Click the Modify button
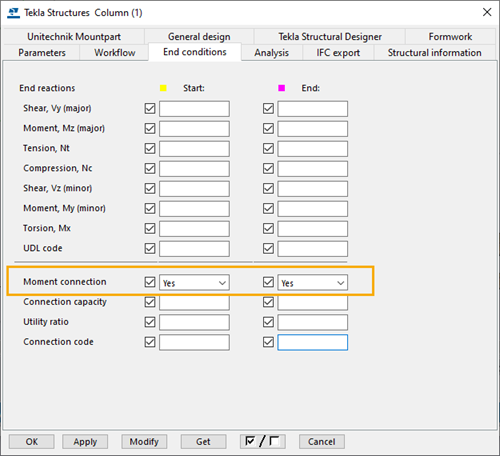Viewport: 500px width, 456px height. 144,442
